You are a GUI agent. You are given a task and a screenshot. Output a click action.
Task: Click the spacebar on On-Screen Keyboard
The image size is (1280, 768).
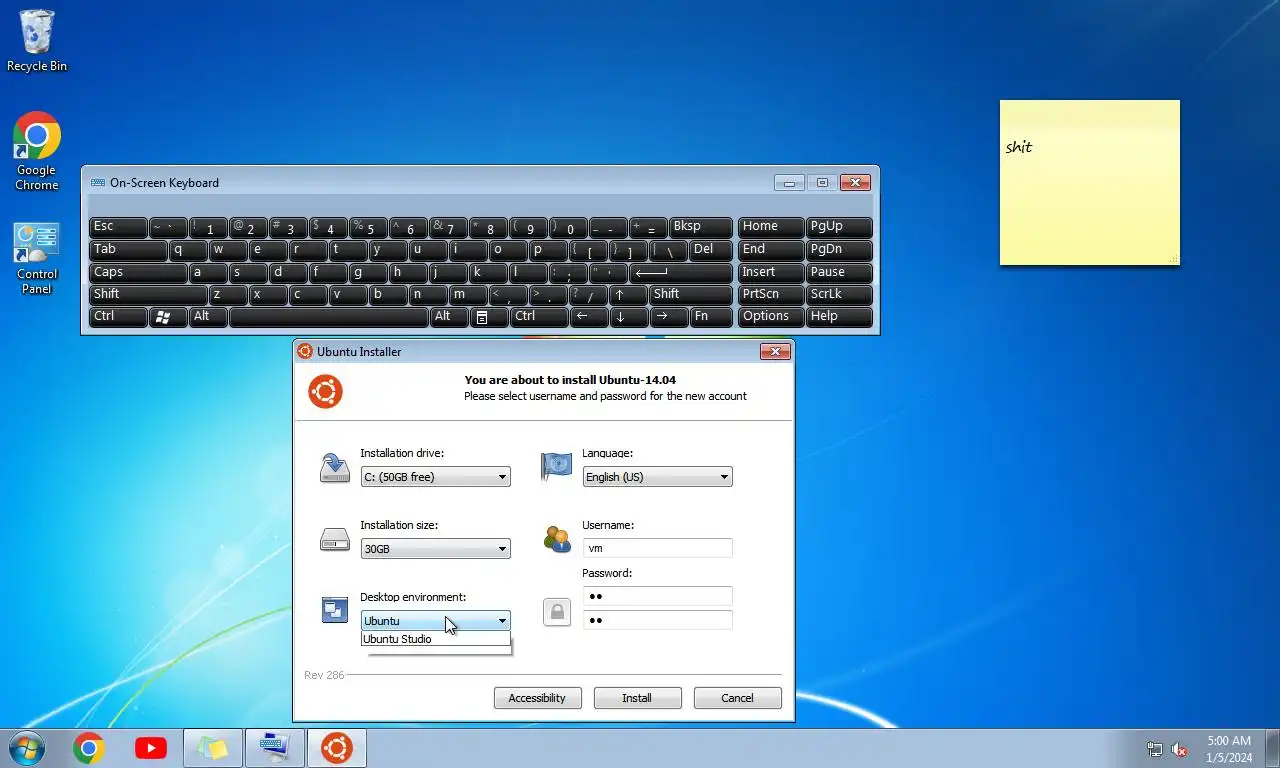329,317
